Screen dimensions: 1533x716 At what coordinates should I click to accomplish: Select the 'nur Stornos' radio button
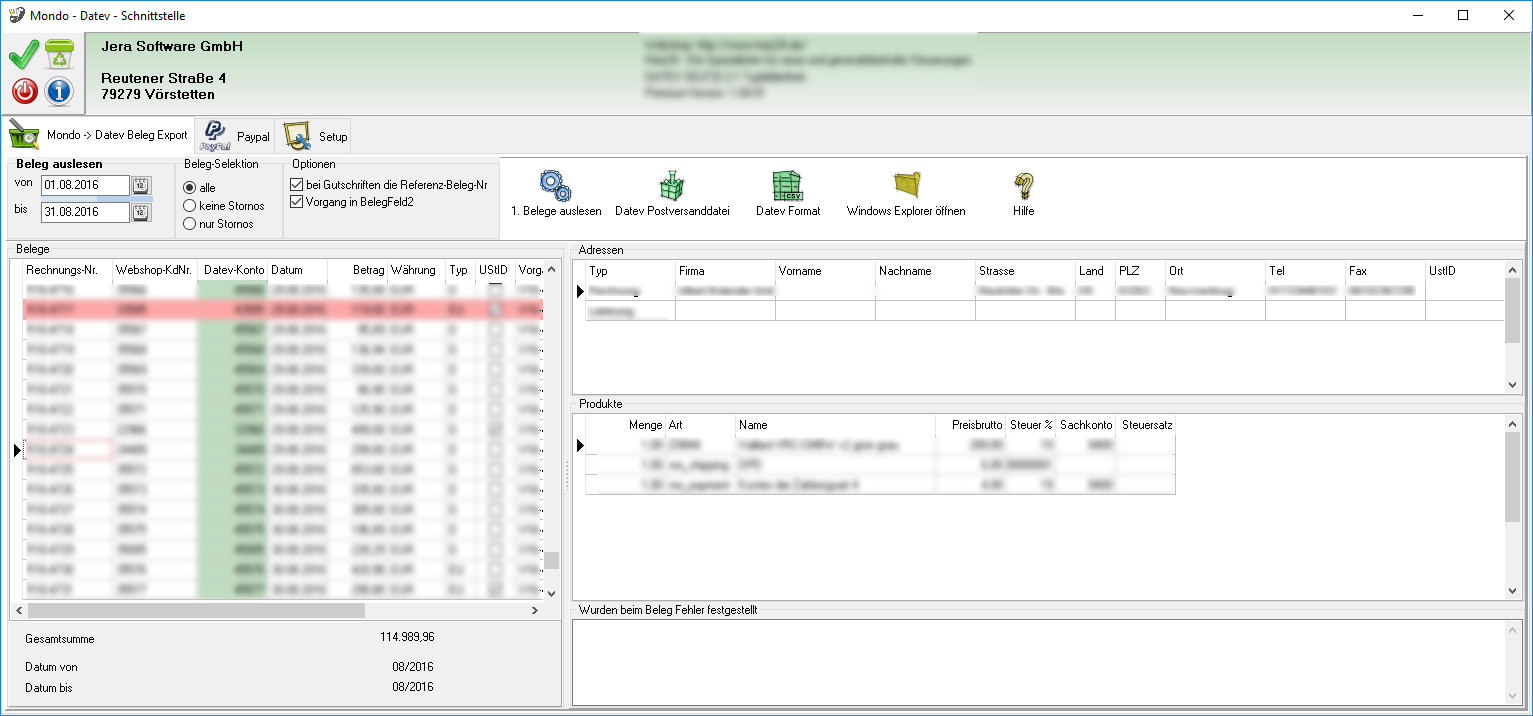coord(189,224)
